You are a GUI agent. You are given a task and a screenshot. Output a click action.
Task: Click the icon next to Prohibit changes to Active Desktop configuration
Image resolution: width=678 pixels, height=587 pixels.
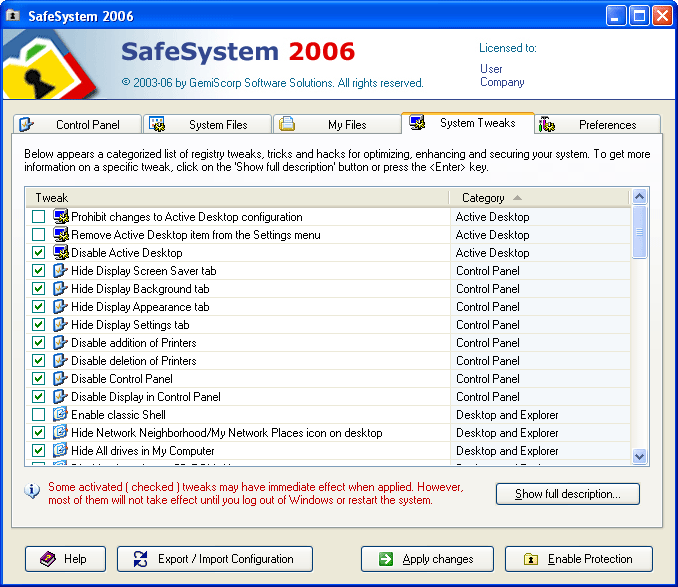pos(61,216)
